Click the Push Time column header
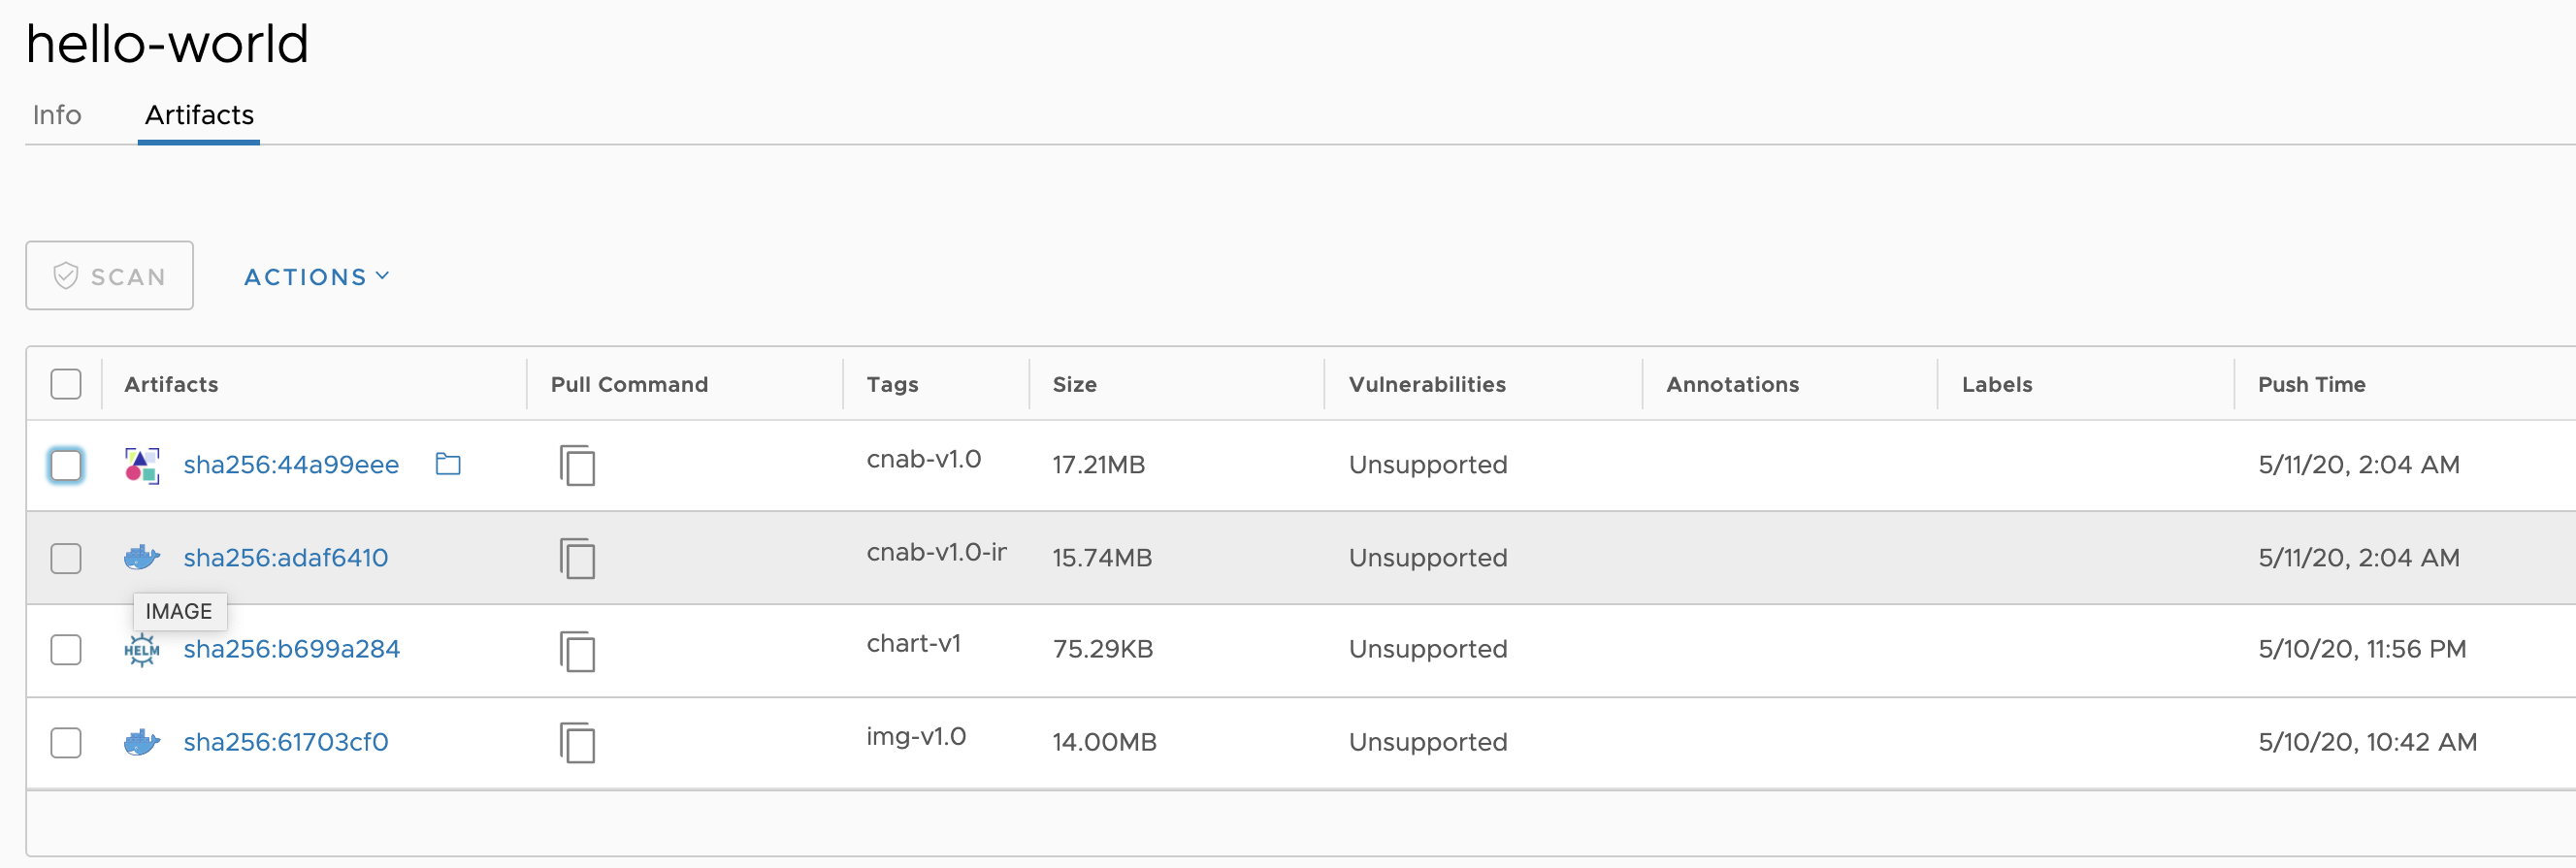2576x868 pixels. pos(2311,384)
